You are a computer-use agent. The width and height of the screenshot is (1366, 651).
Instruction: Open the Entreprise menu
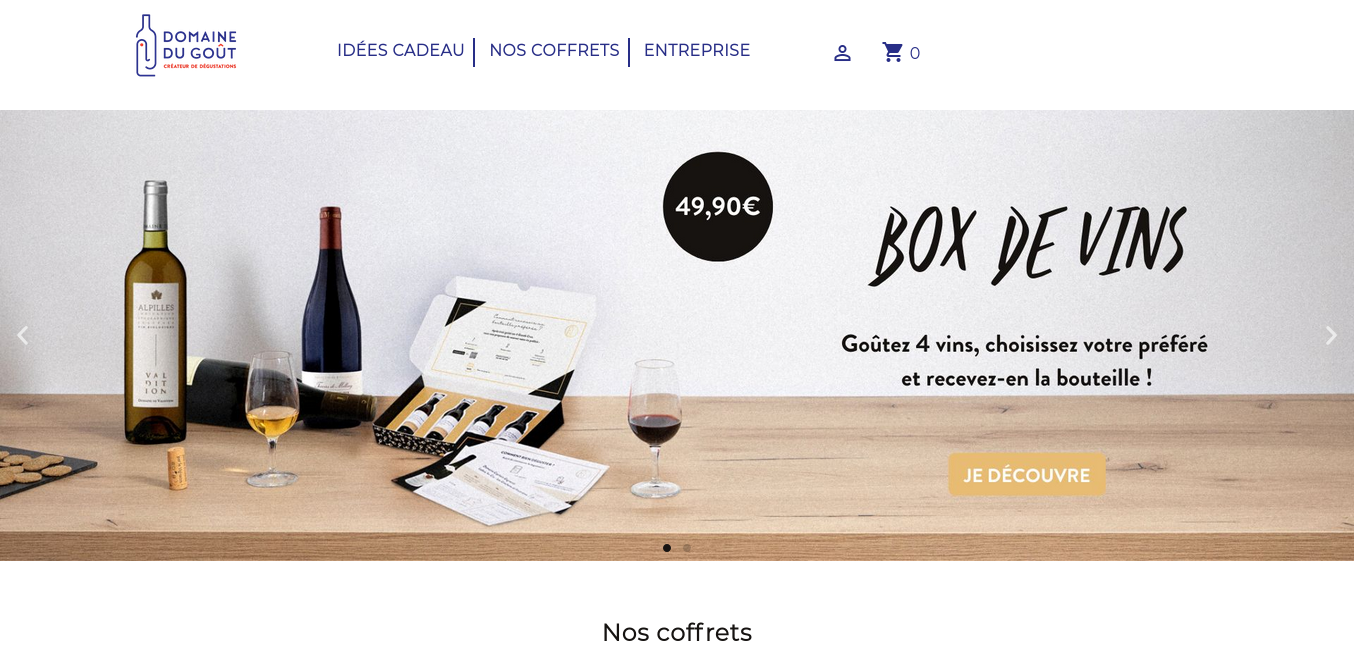tap(697, 50)
